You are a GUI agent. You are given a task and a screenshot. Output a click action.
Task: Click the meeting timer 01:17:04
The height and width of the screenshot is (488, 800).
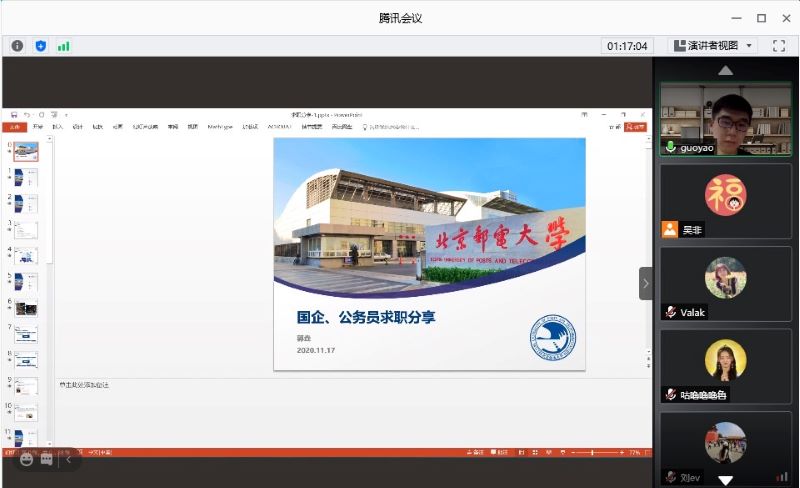tap(627, 46)
